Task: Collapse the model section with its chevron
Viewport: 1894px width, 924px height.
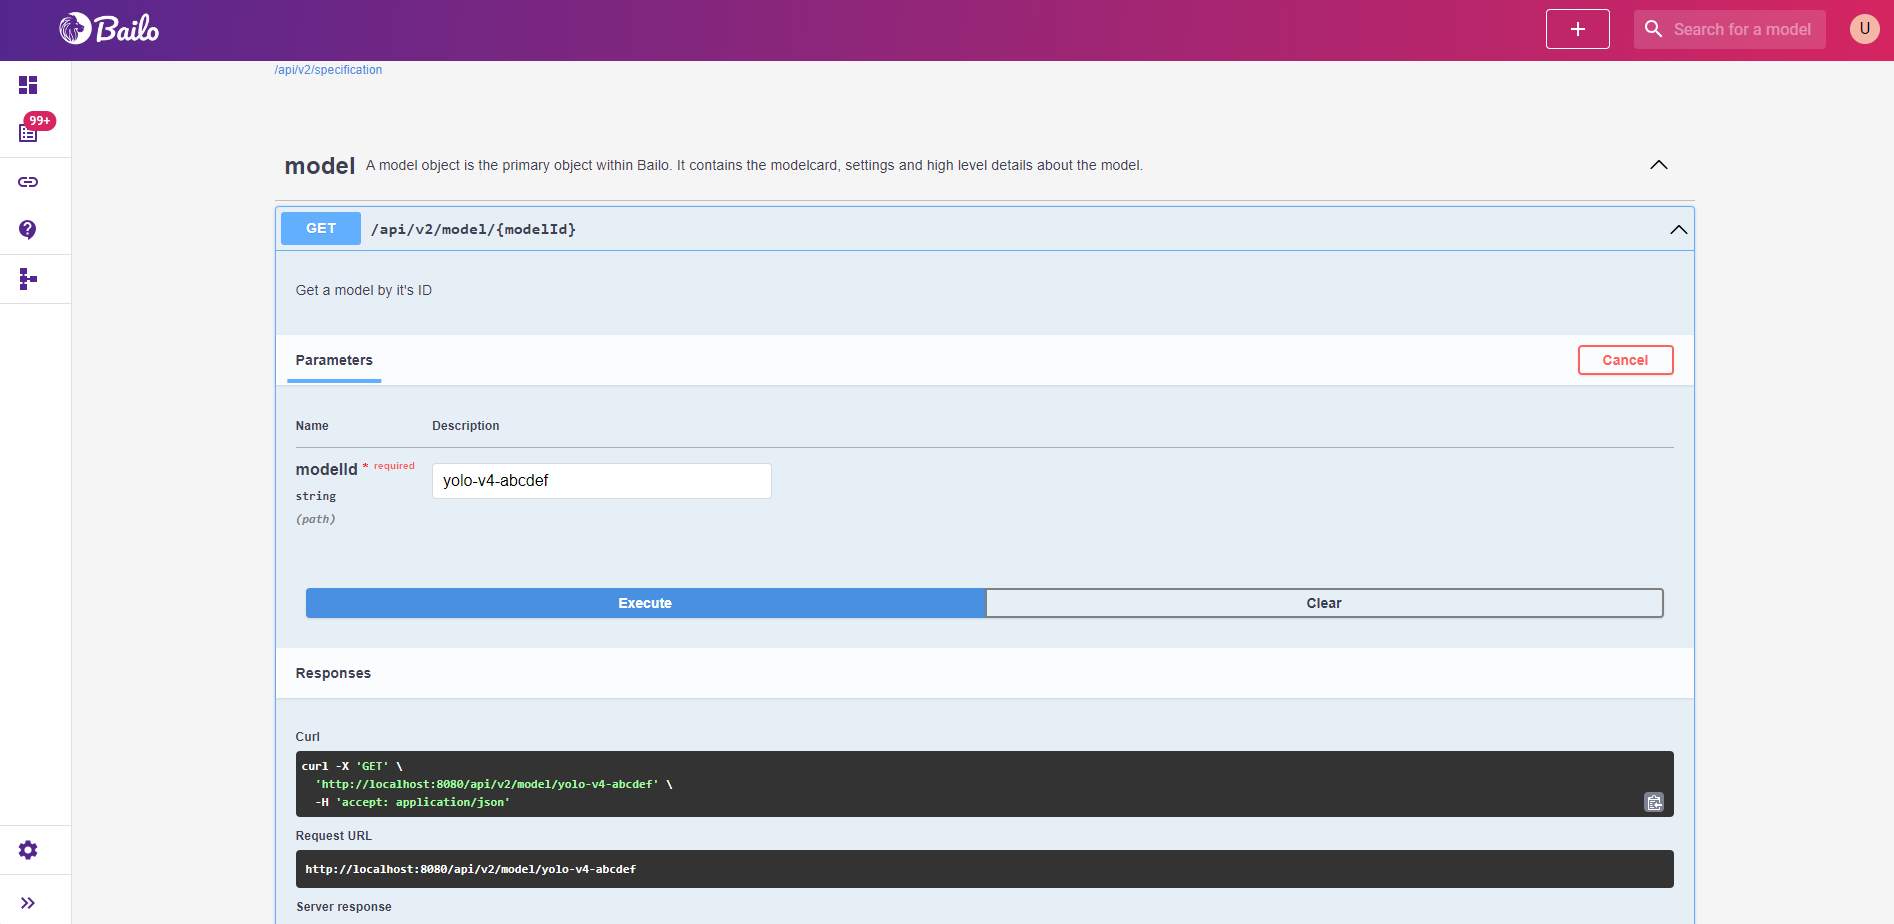Action: (x=1659, y=165)
